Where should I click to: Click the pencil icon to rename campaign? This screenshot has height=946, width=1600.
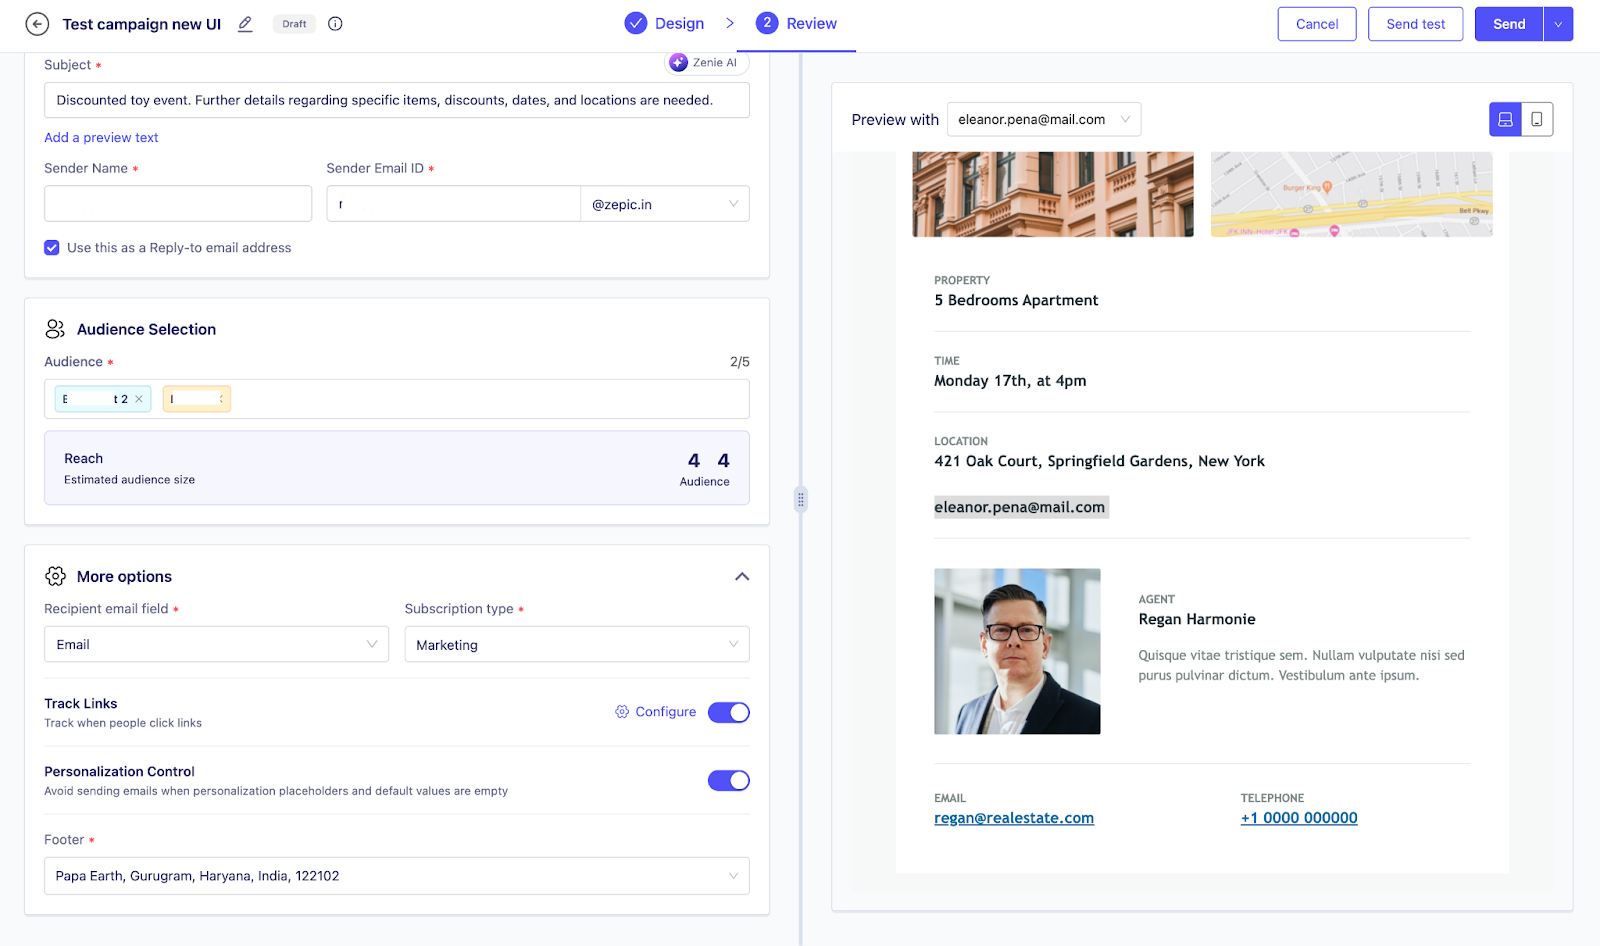point(245,24)
